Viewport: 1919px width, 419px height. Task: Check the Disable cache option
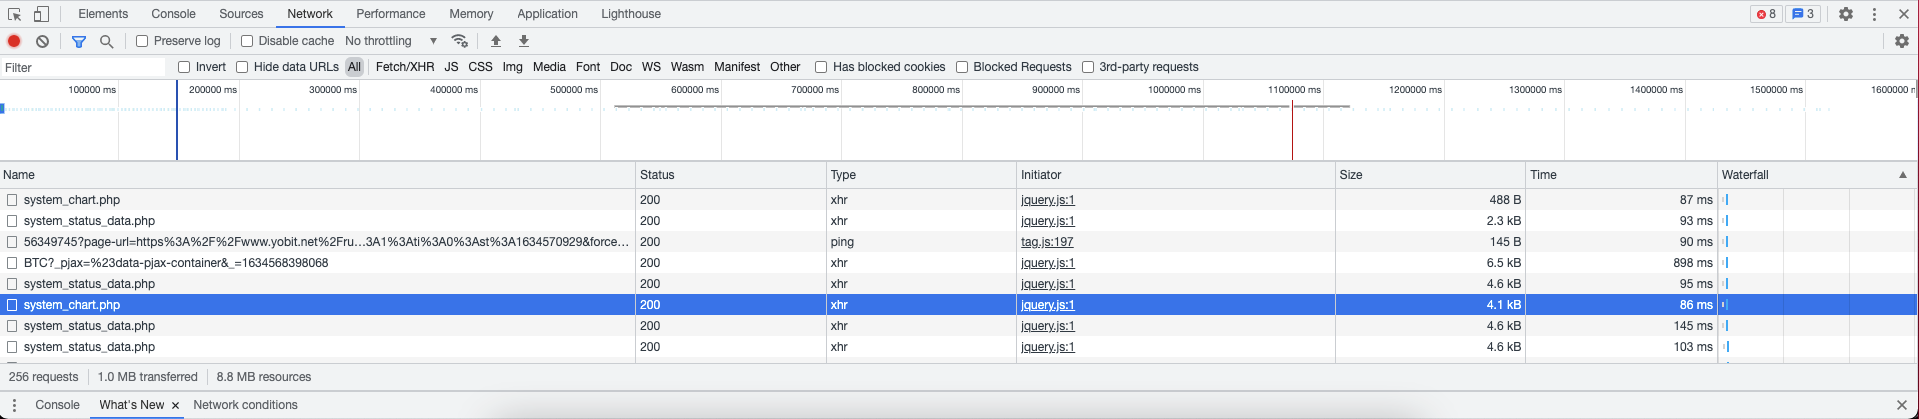pos(247,41)
